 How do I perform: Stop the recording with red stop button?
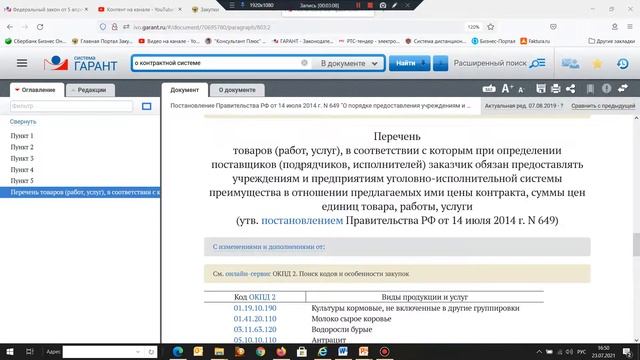coord(370,5)
